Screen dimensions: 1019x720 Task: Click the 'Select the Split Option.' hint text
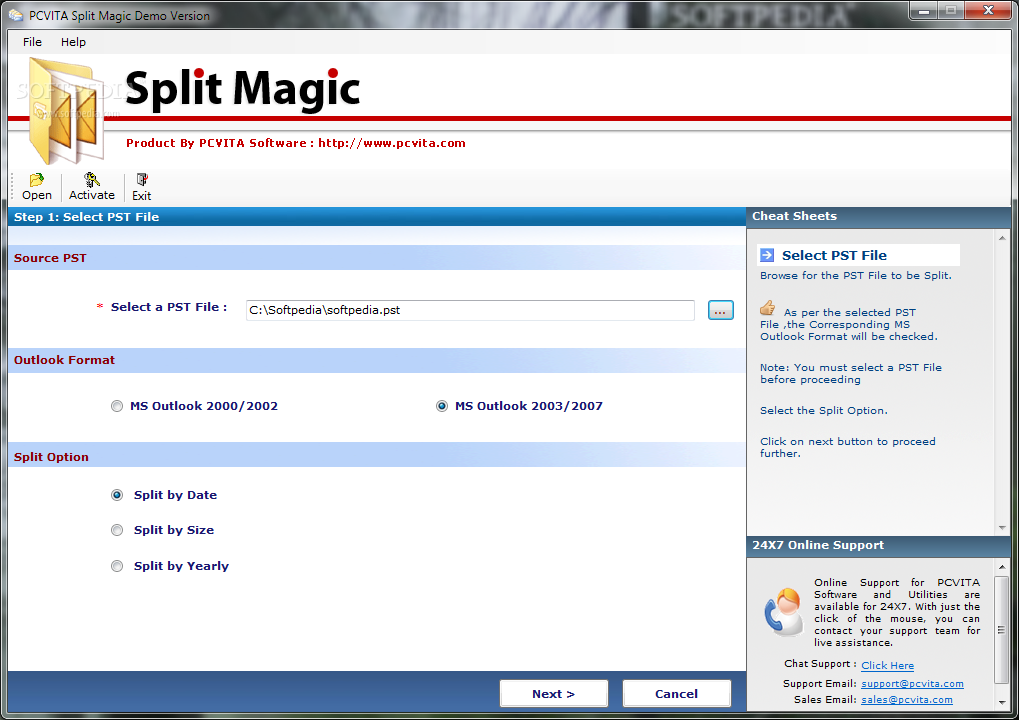824,411
